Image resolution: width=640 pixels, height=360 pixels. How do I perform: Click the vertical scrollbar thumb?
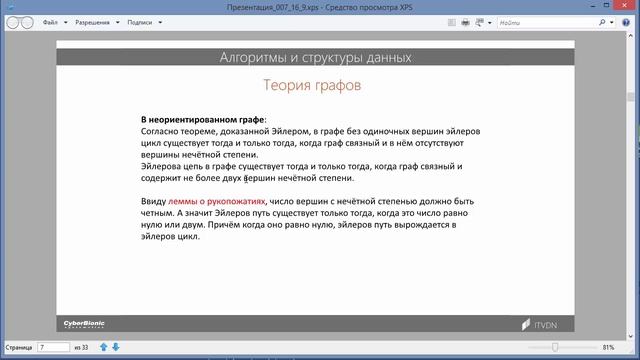pos(631,97)
